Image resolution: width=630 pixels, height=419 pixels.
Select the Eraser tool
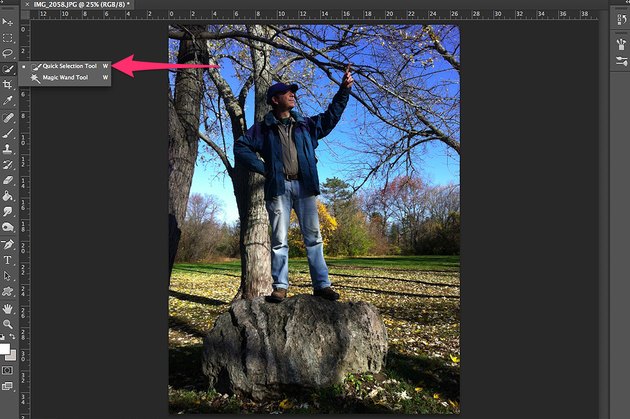[7, 180]
